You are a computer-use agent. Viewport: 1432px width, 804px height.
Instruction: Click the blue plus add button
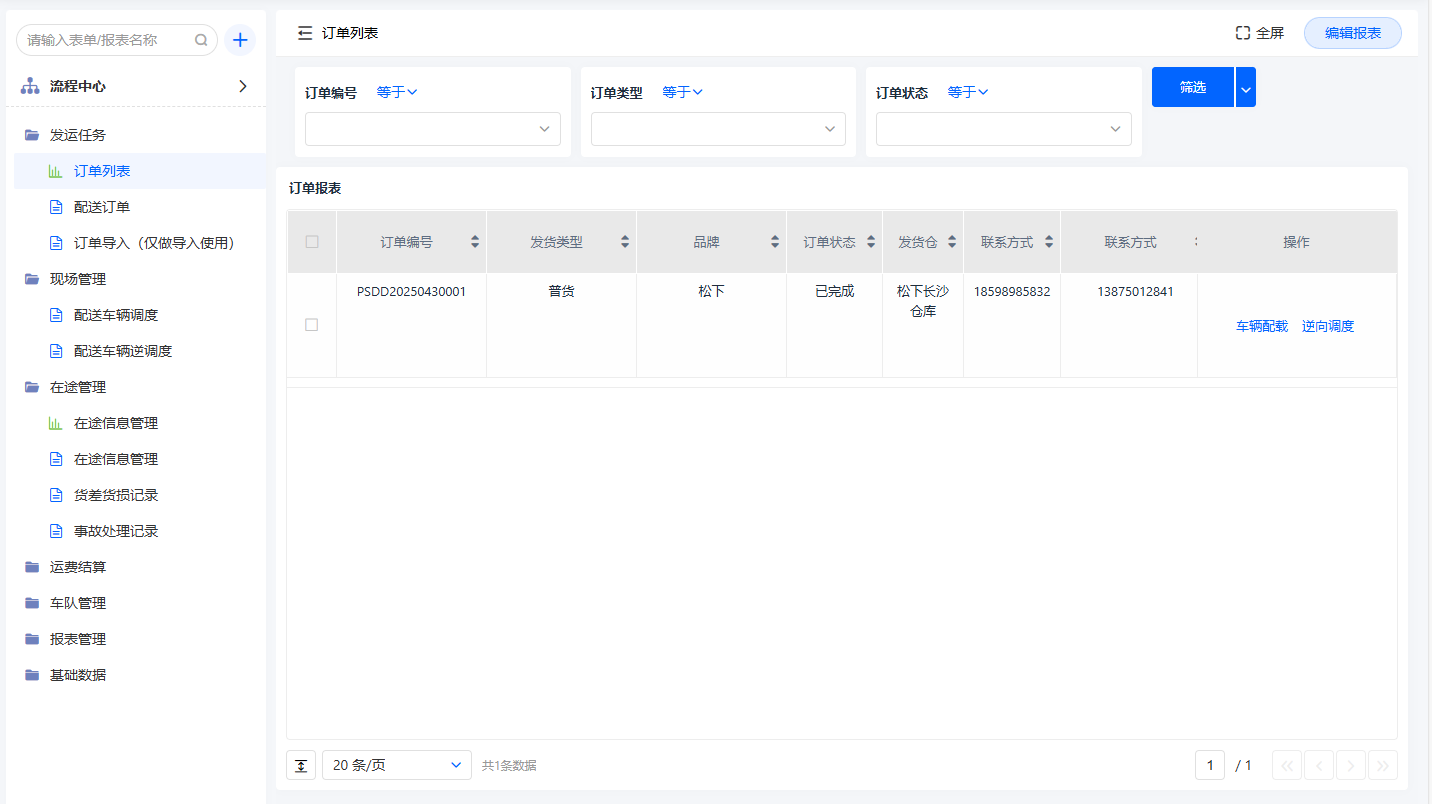point(240,40)
